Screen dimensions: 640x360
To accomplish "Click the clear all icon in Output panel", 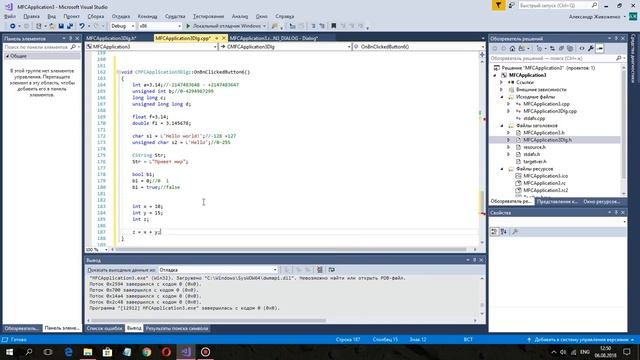I will [320, 270].
